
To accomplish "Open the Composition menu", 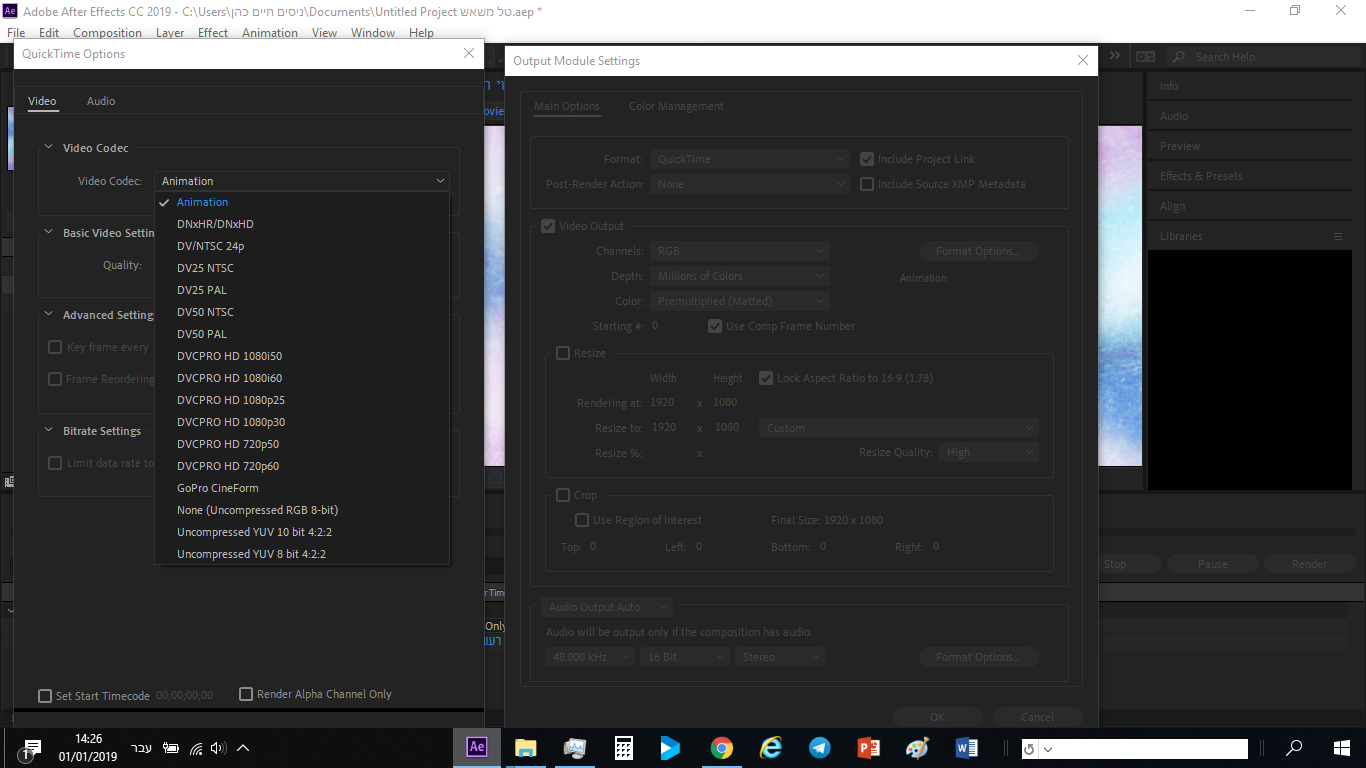I will point(107,32).
